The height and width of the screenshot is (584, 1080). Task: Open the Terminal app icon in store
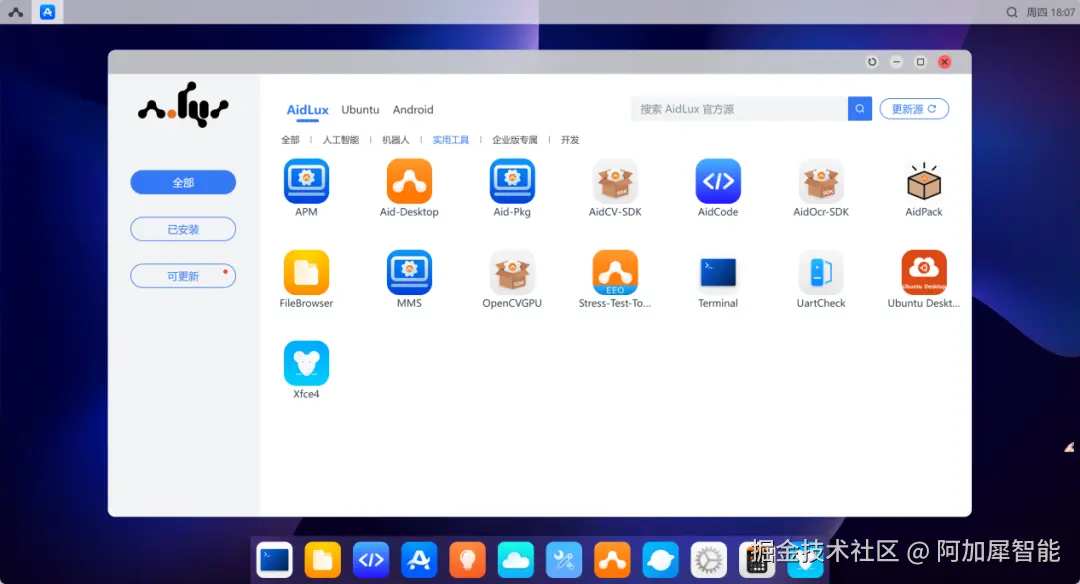pos(718,272)
